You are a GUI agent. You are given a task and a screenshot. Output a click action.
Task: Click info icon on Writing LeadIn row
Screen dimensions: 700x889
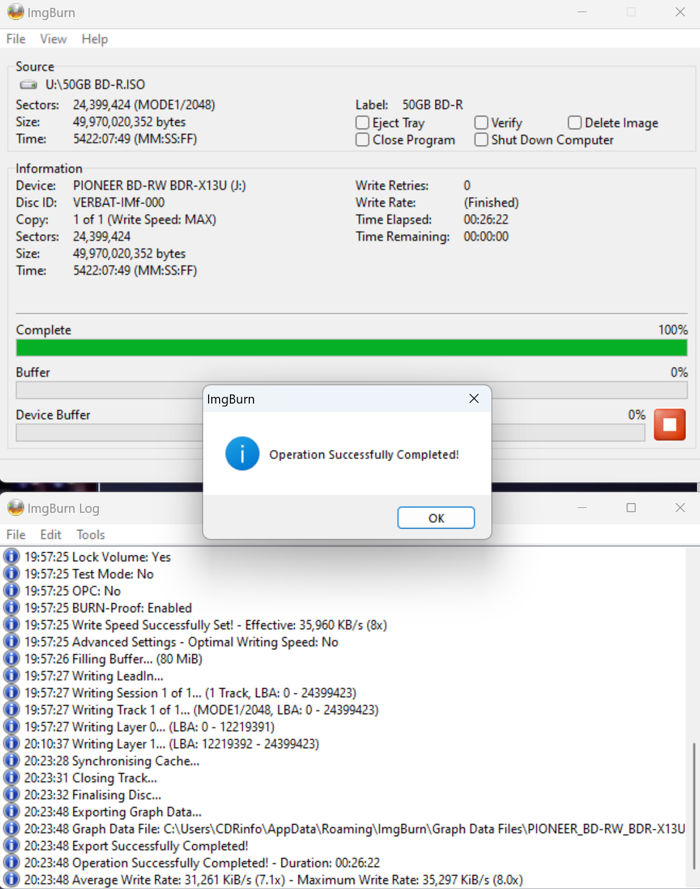click(11, 675)
